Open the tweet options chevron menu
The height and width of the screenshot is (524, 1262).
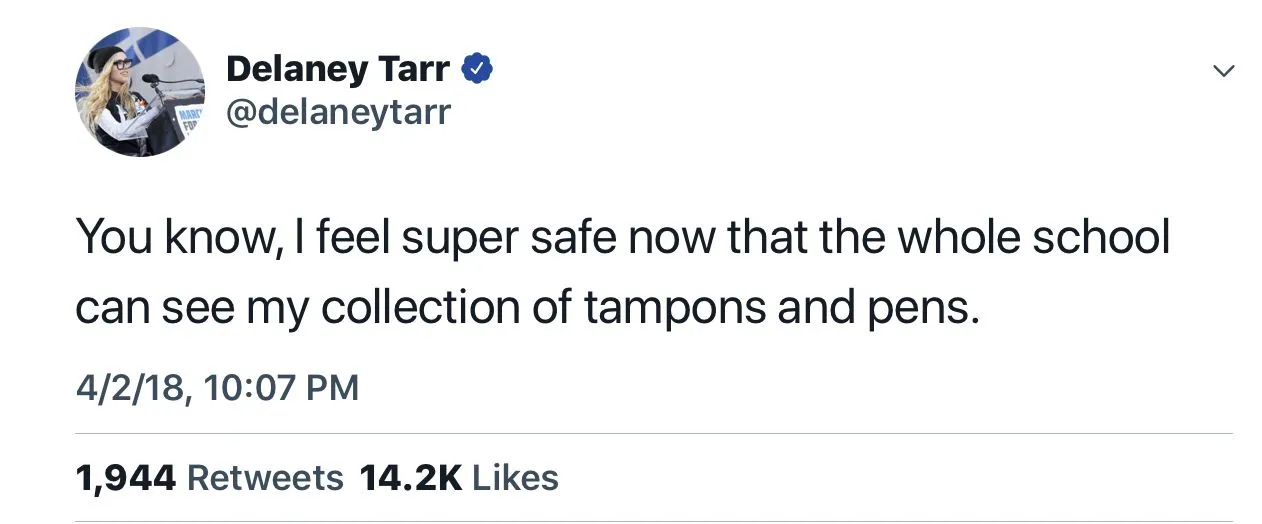click(1223, 71)
